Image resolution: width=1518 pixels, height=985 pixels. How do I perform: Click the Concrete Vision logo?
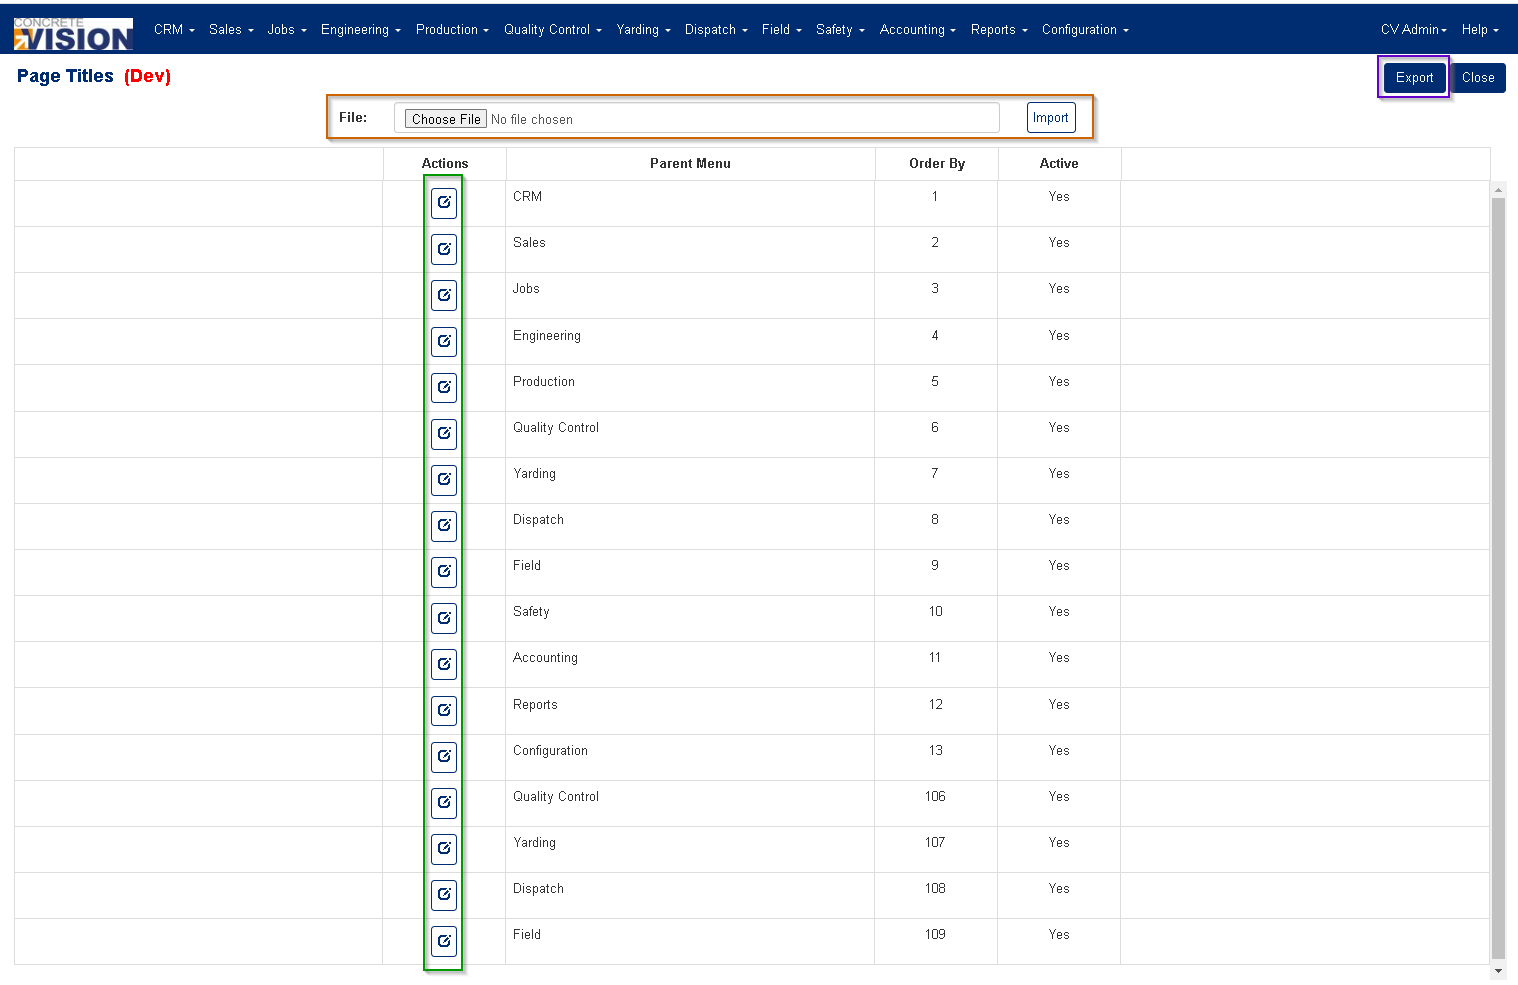click(73, 33)
